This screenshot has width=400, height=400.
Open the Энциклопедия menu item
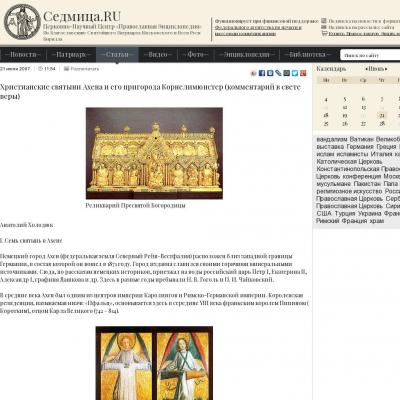click(246, 54)
